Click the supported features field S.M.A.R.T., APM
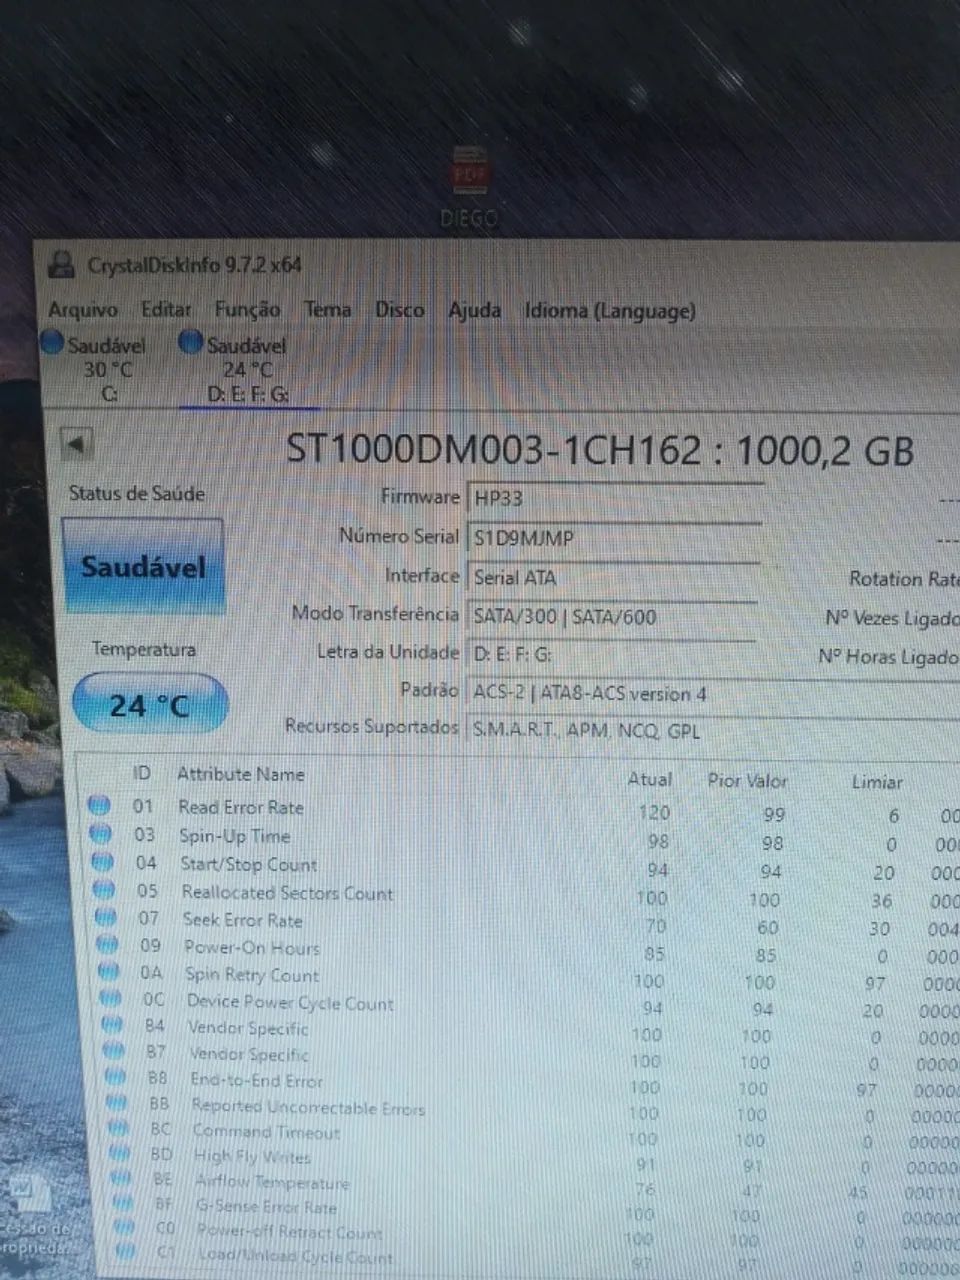Viewport: 960px width, 1280px height. coord(713,730)
